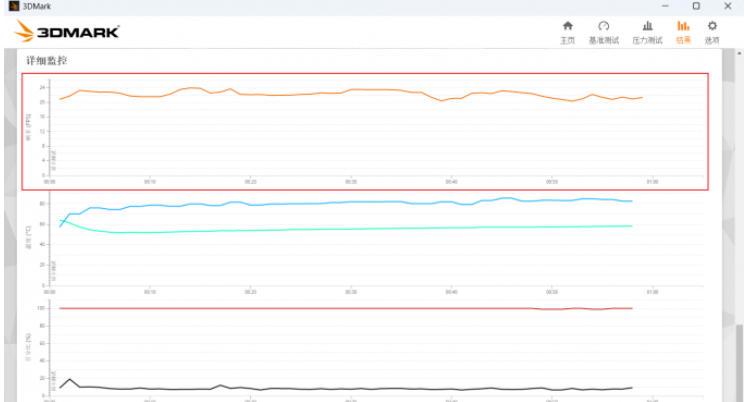Viewport: 744px width, 402px height.
Task: Click the 3DMark logo in header
Action: (x=66, y=32)
